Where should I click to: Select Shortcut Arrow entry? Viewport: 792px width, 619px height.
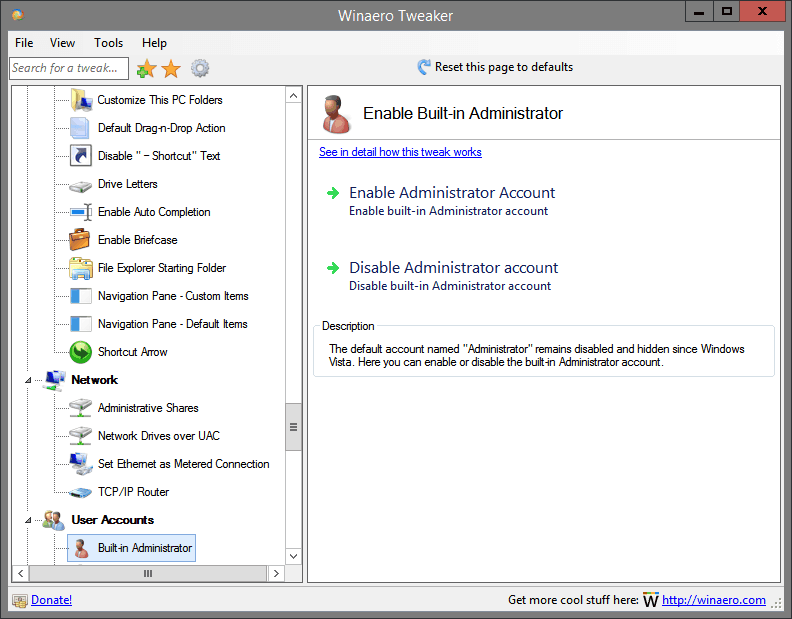pos(132,352)
